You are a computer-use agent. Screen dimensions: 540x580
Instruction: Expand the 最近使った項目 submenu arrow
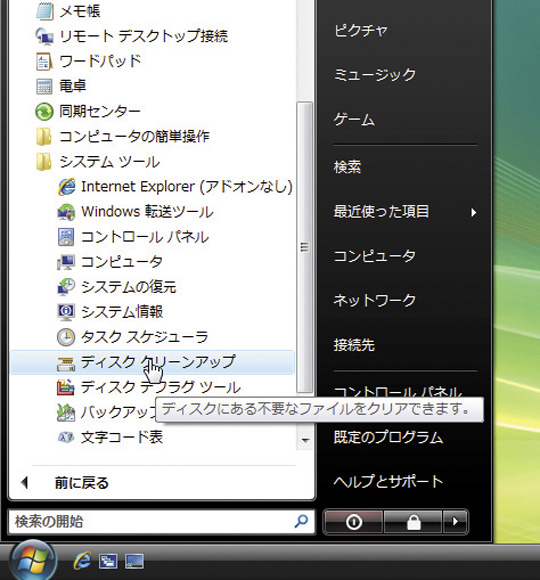point(473,212)
